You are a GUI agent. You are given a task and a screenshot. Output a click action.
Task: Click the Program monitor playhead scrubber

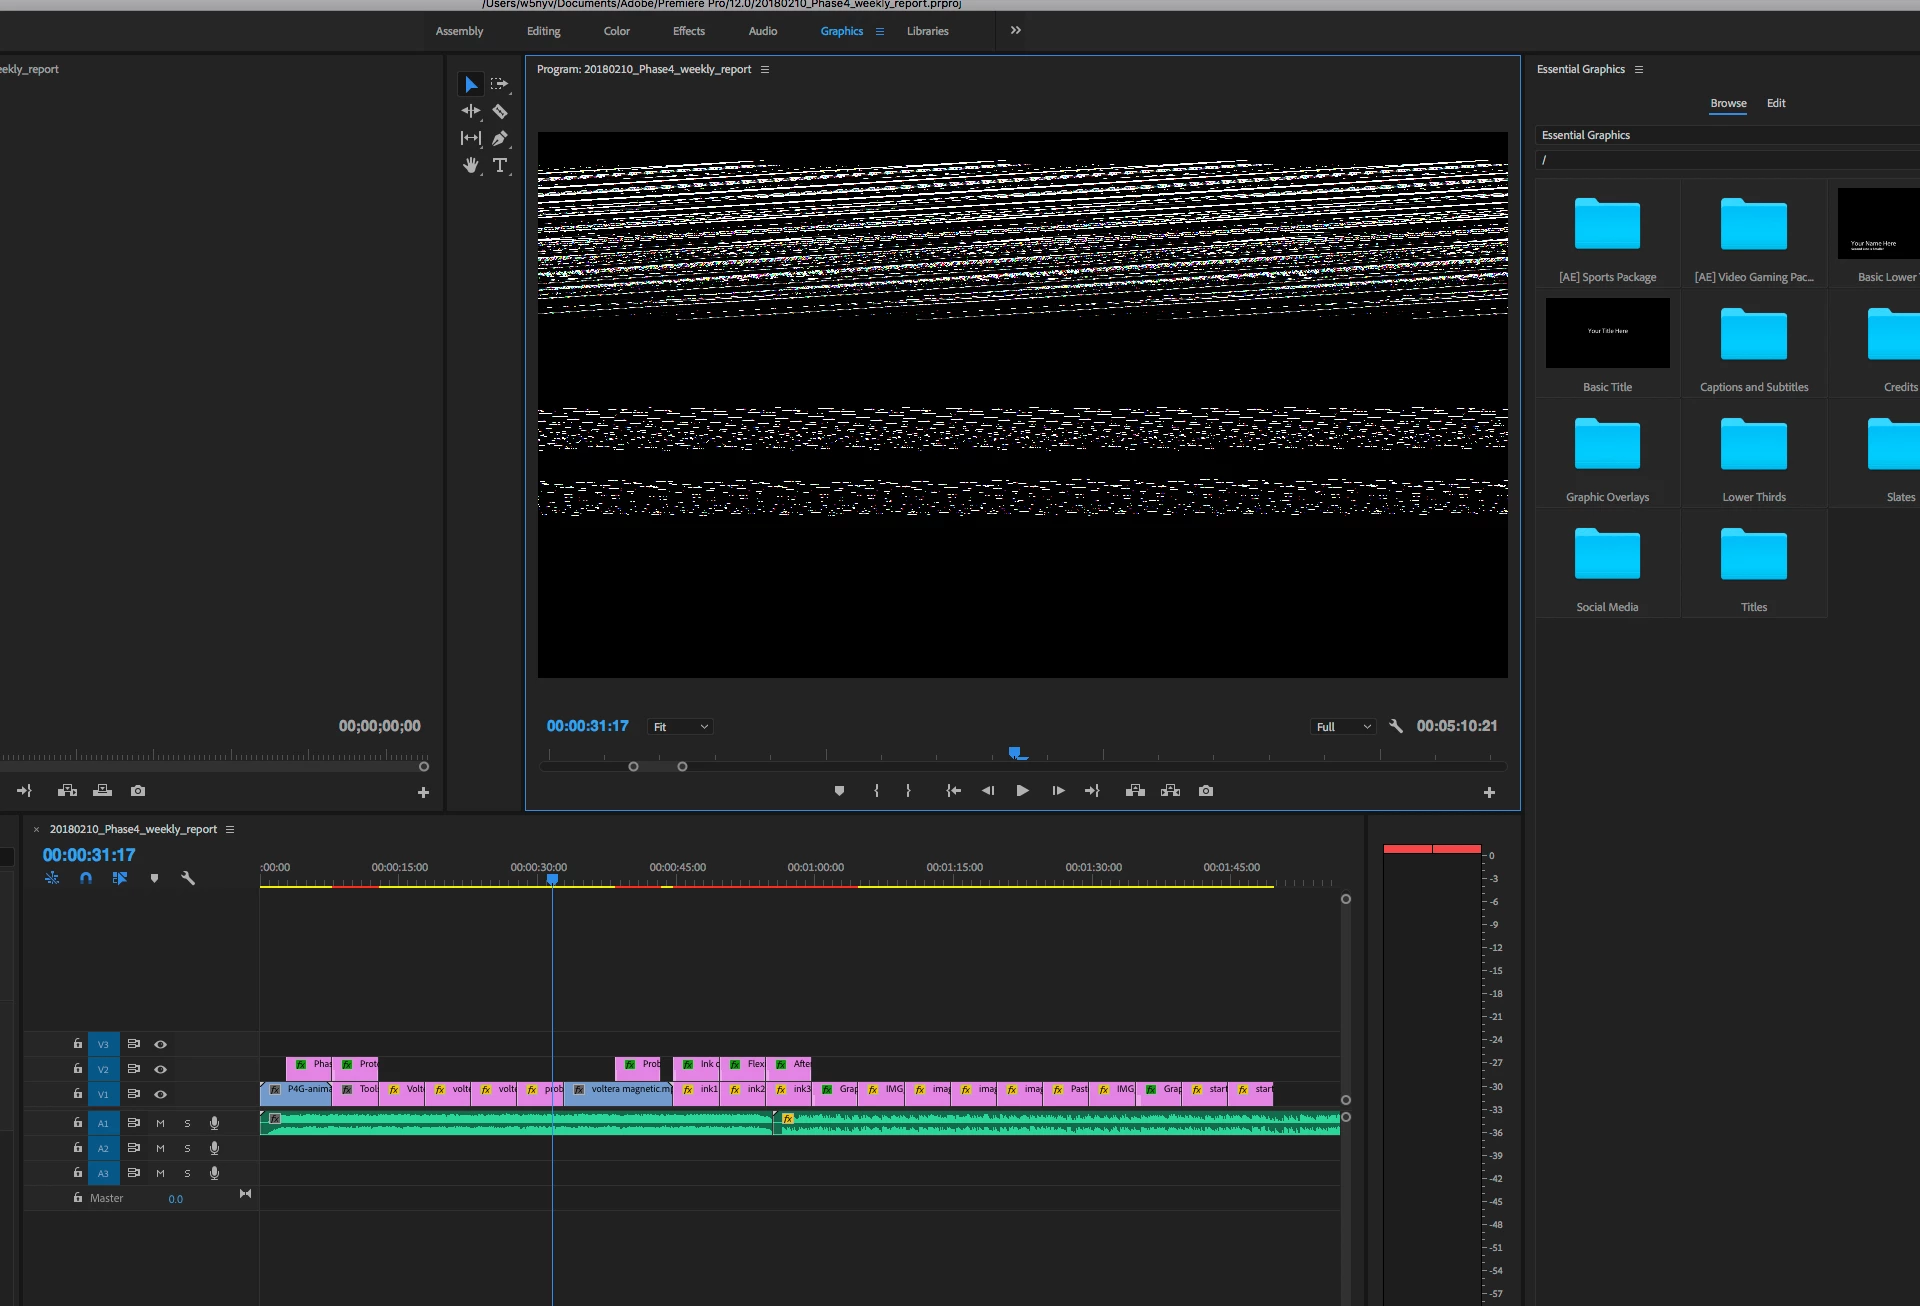[x=1015, y=753]
